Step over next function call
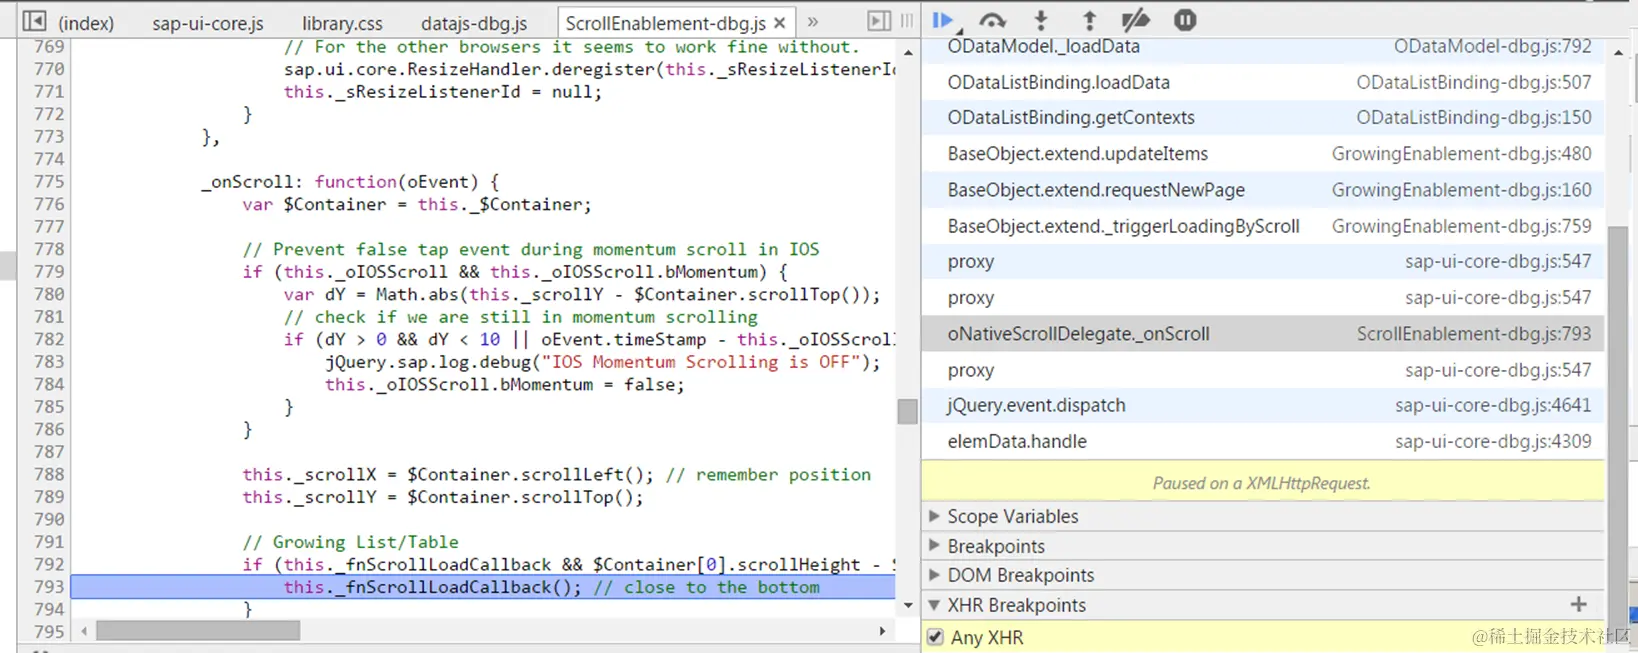Screen dimensions: 1638x653 click(x=992, y=20)
